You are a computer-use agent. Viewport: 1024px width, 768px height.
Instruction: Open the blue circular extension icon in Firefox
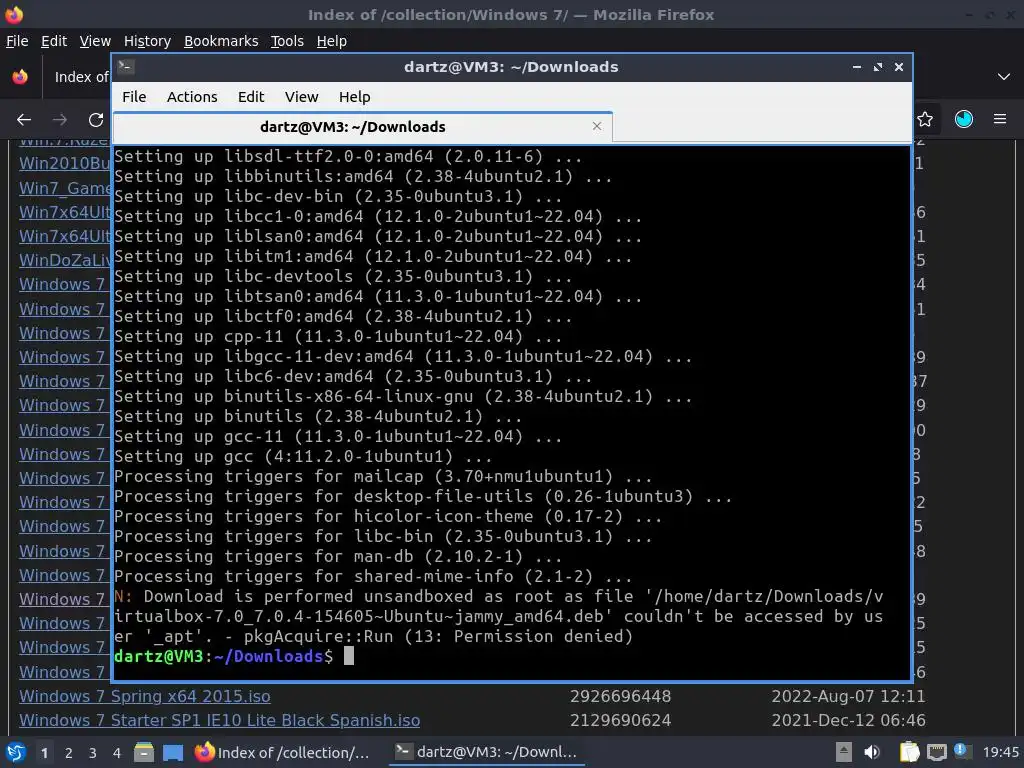(964, 119)
